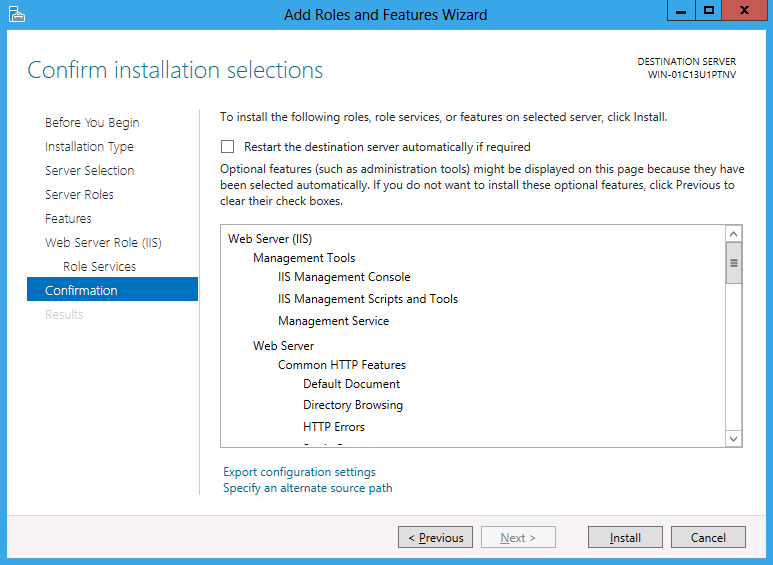The image size is (773, 565).
Task: Select the Default Document entry
Action: click(351, 384)
